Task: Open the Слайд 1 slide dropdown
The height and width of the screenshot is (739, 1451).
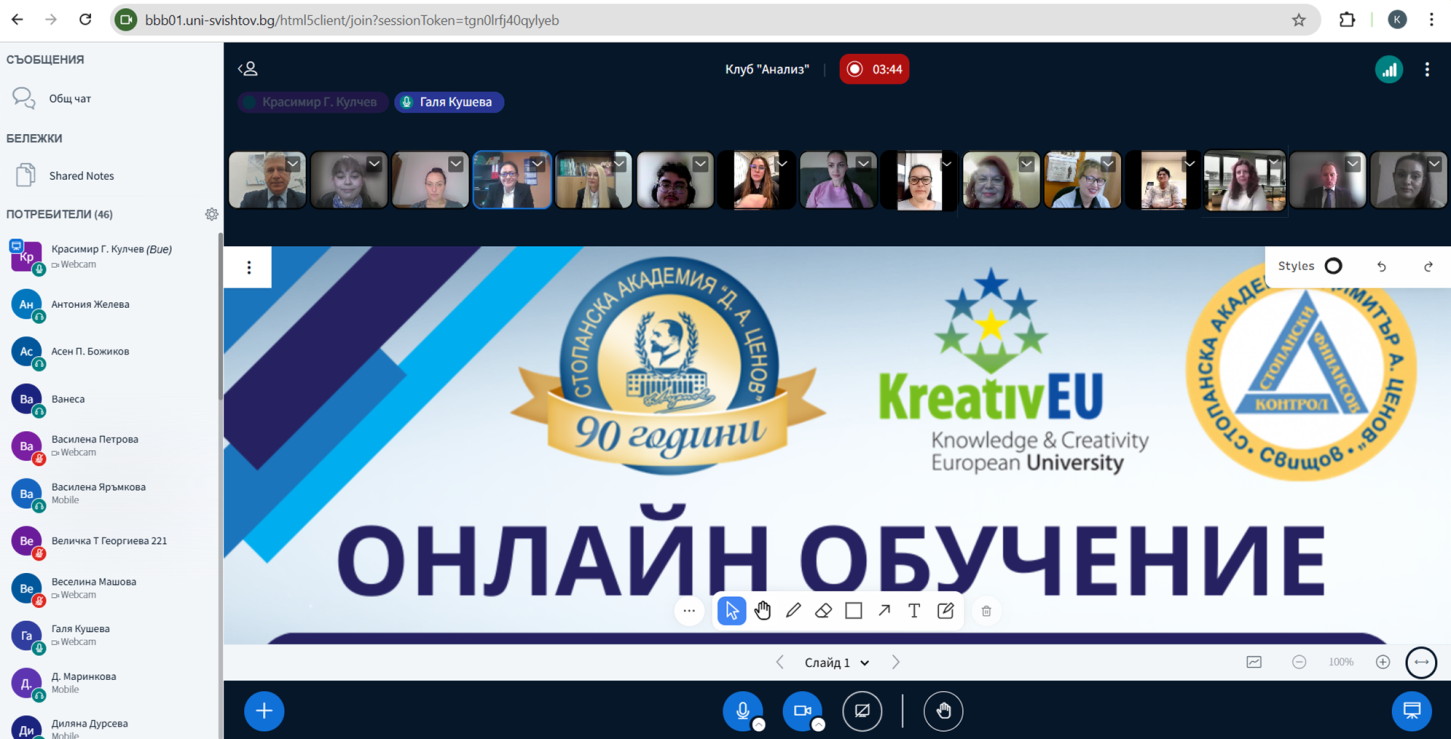Action: pyautogui.click(x=837, y=662)
